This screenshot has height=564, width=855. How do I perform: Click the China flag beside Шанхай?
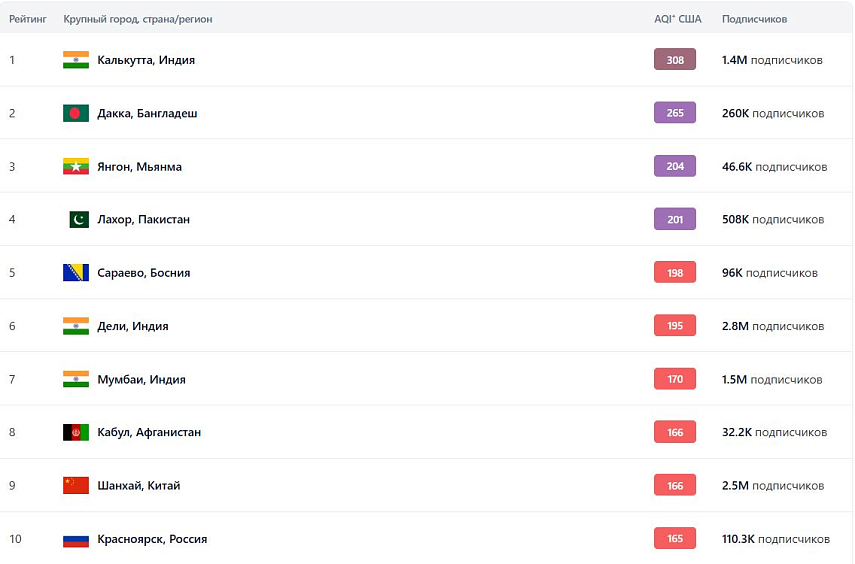tap(76, 485)
